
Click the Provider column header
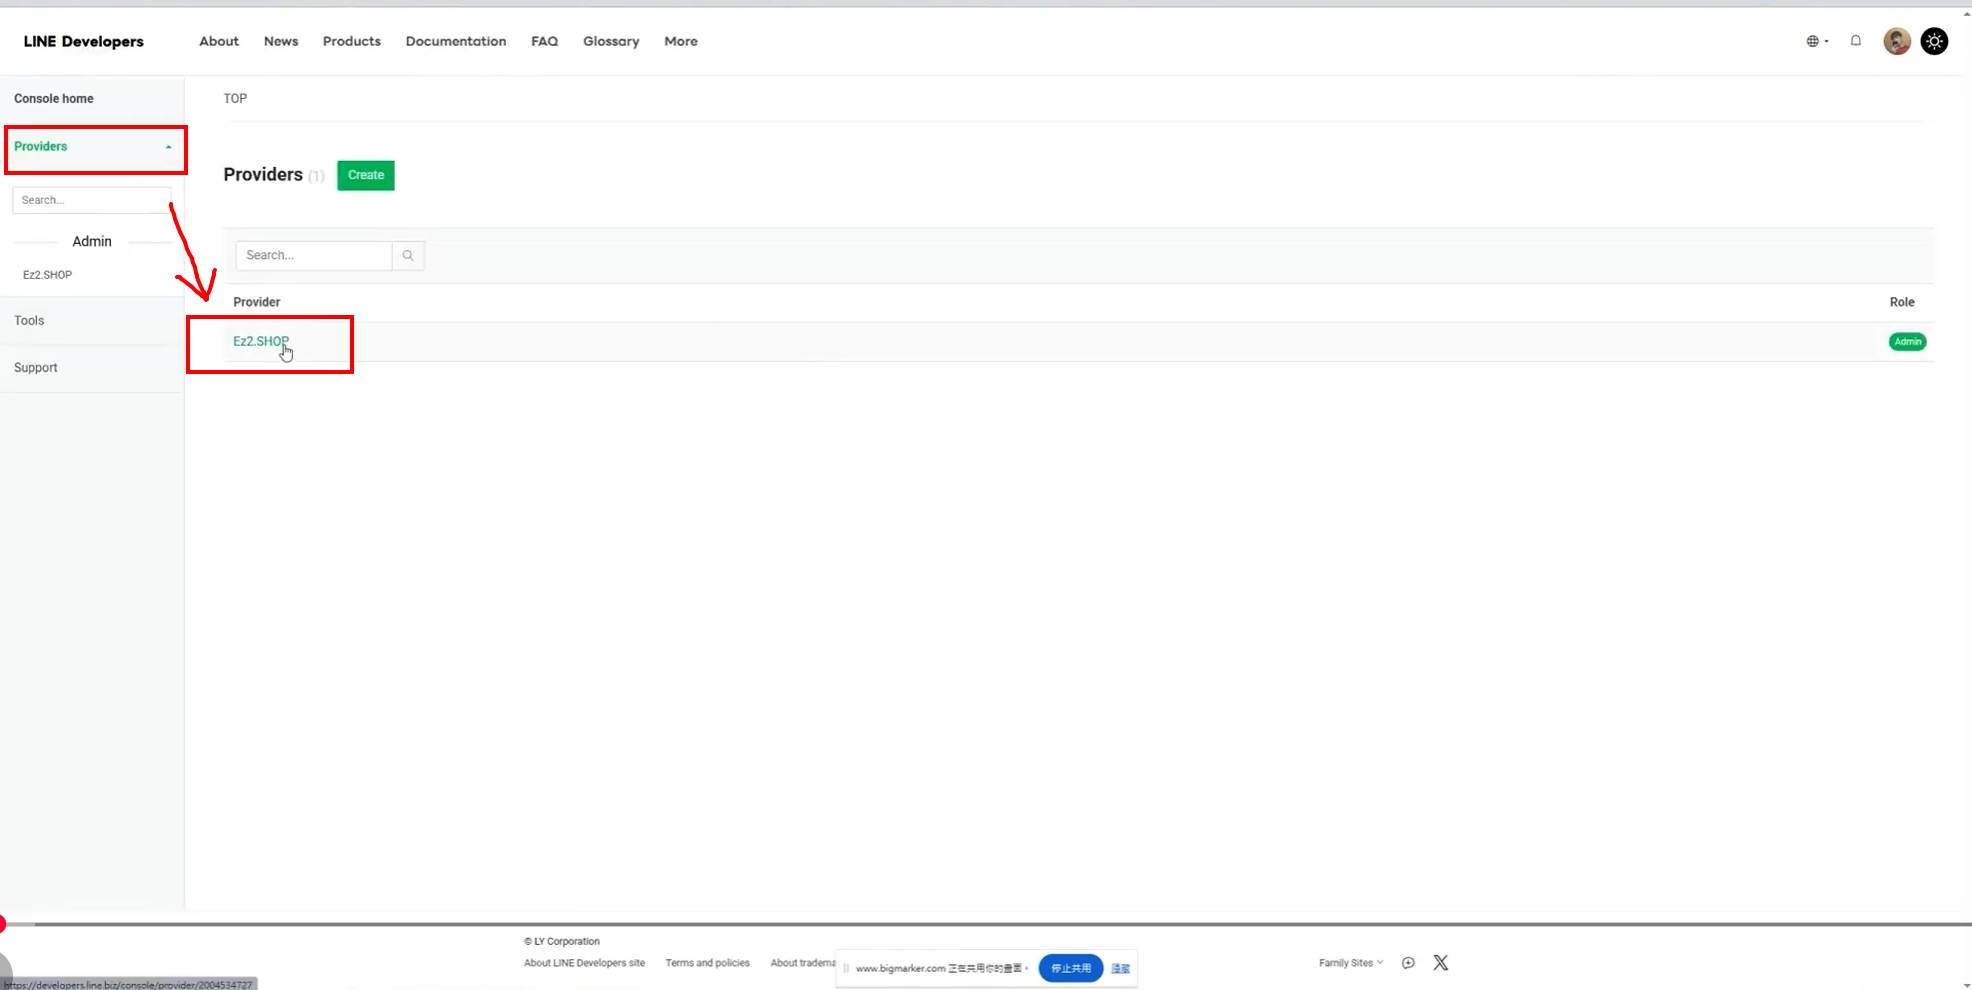point(257,302)
